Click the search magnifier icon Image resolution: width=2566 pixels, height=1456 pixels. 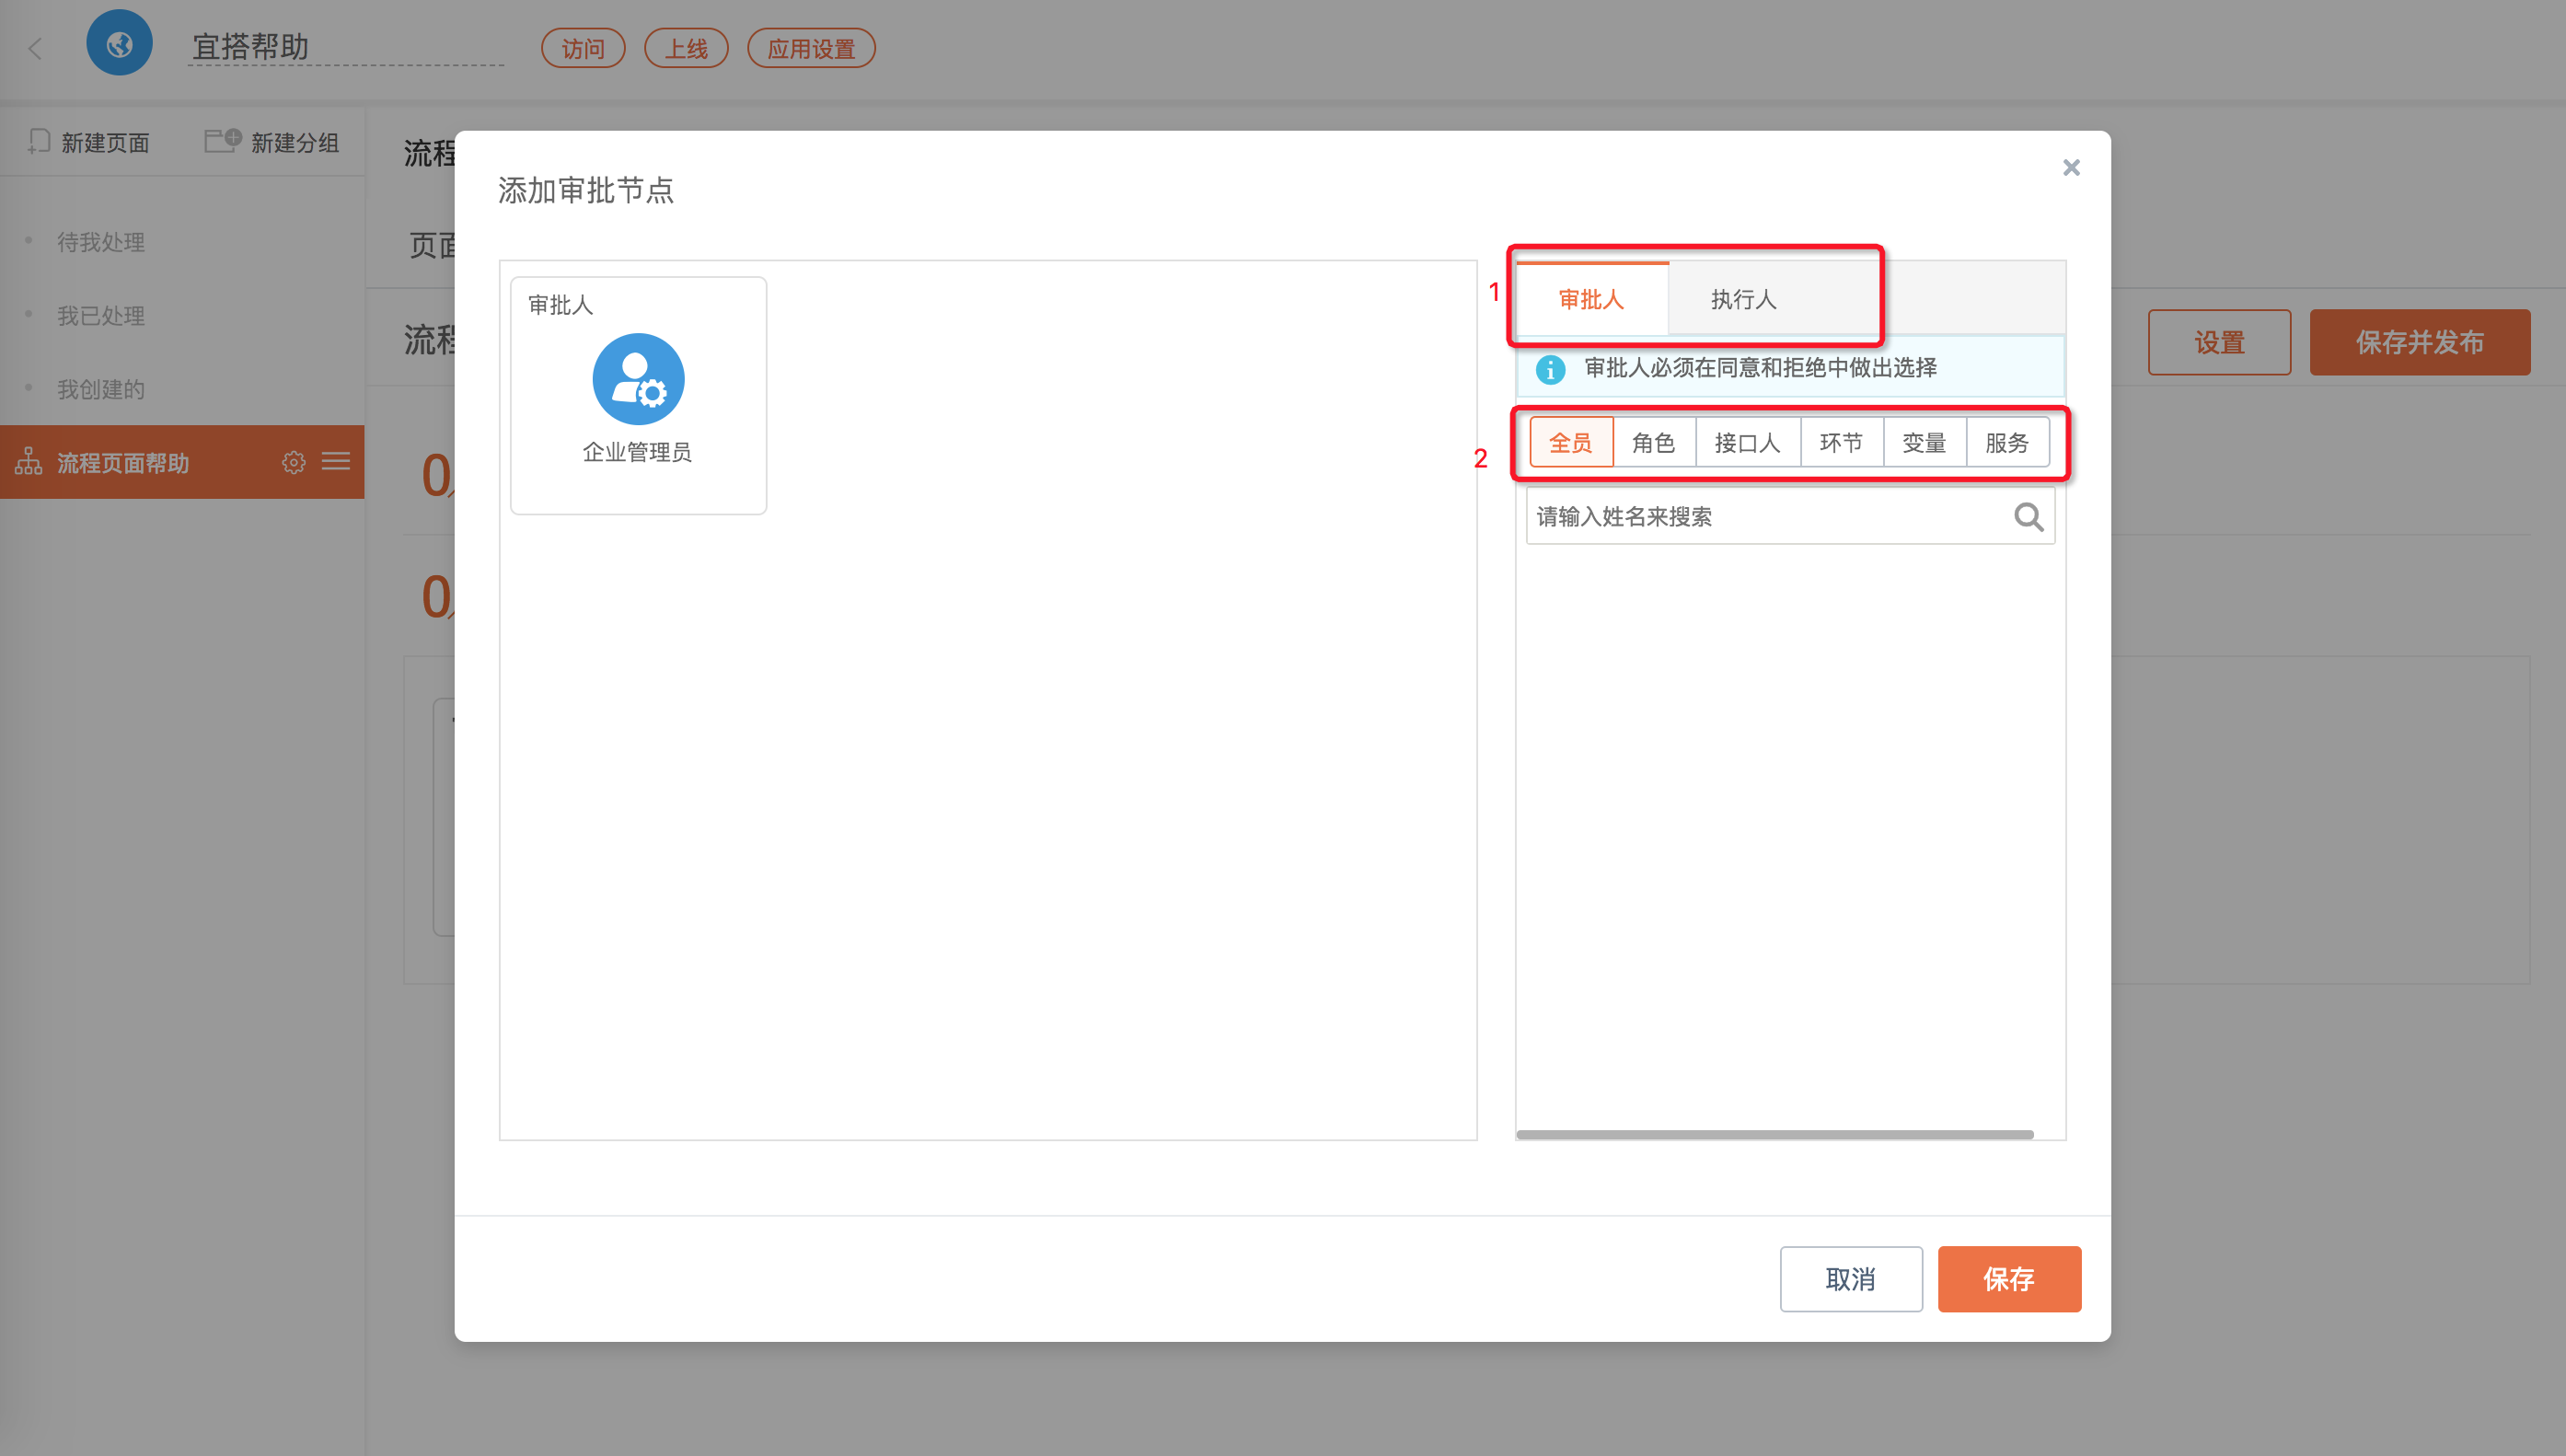tap(2027, 517)
